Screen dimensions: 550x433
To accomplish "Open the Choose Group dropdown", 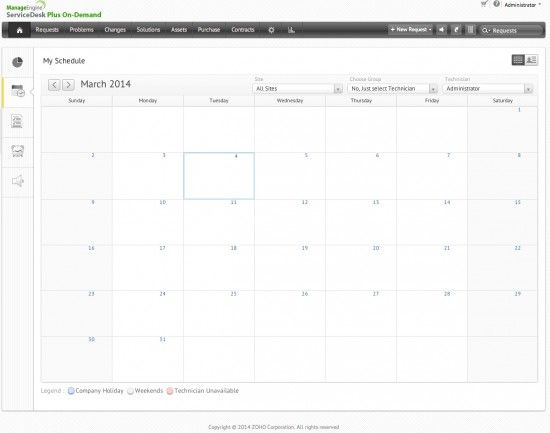I will pos(393,89).
